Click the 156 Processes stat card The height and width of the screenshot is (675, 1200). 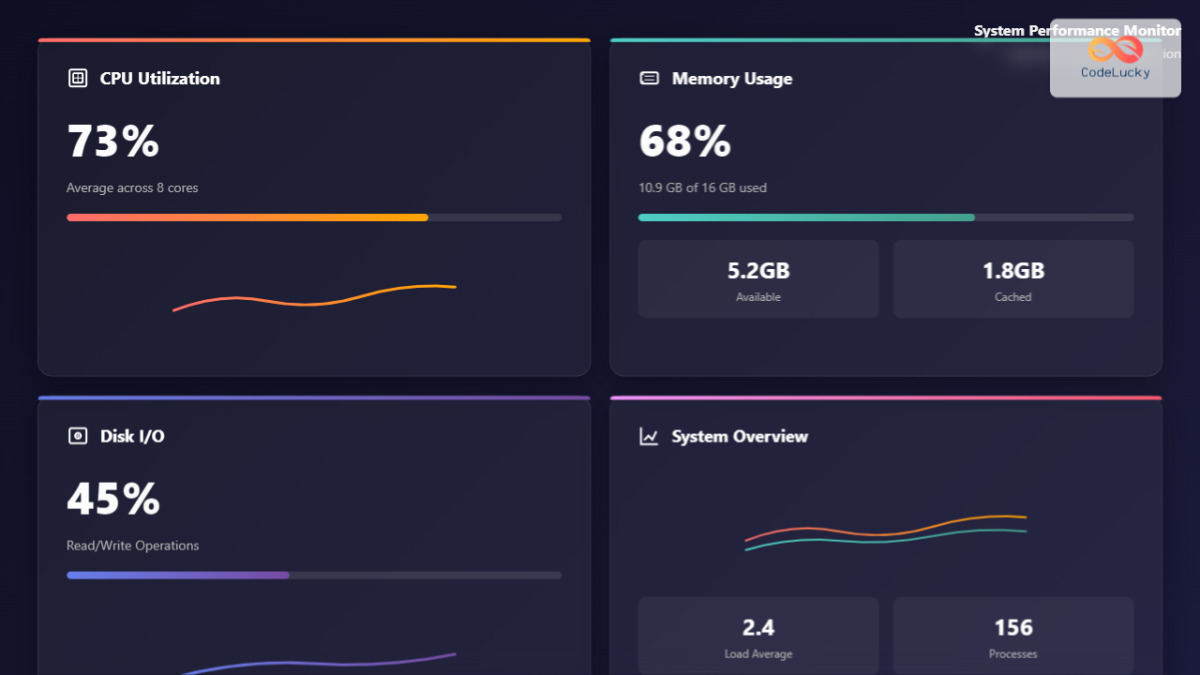[x=1012, y=636]
